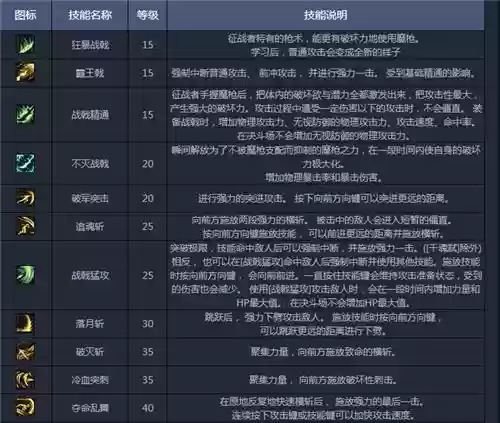Click the skill name 追魂斩
Viewport: 500px width, 423px height.
(90, 226)
